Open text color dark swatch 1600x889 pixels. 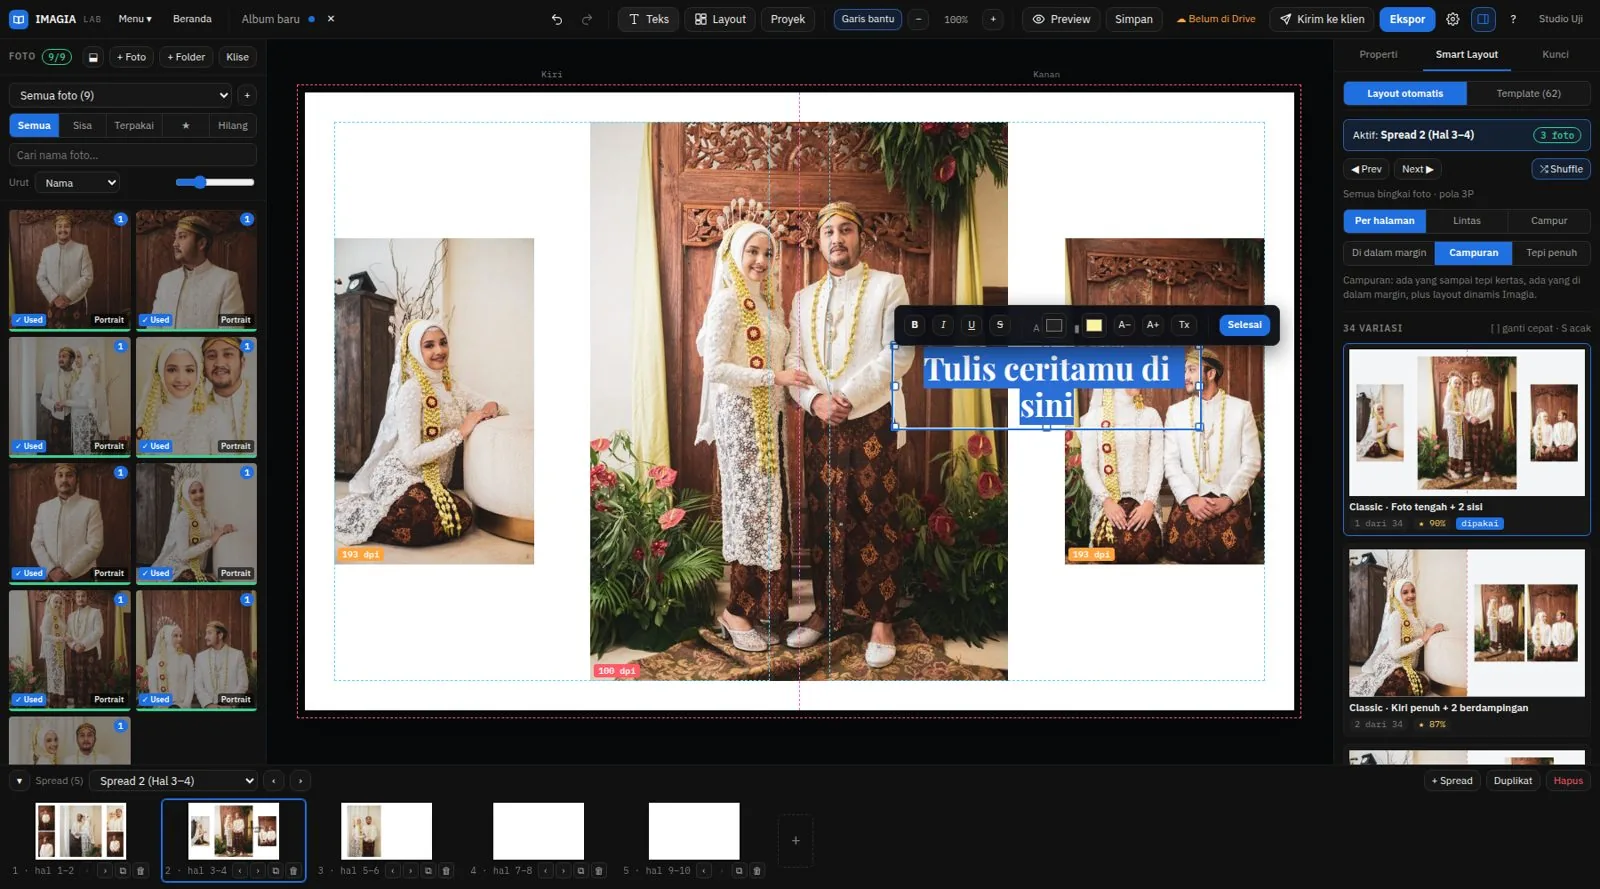point(1054,325)
